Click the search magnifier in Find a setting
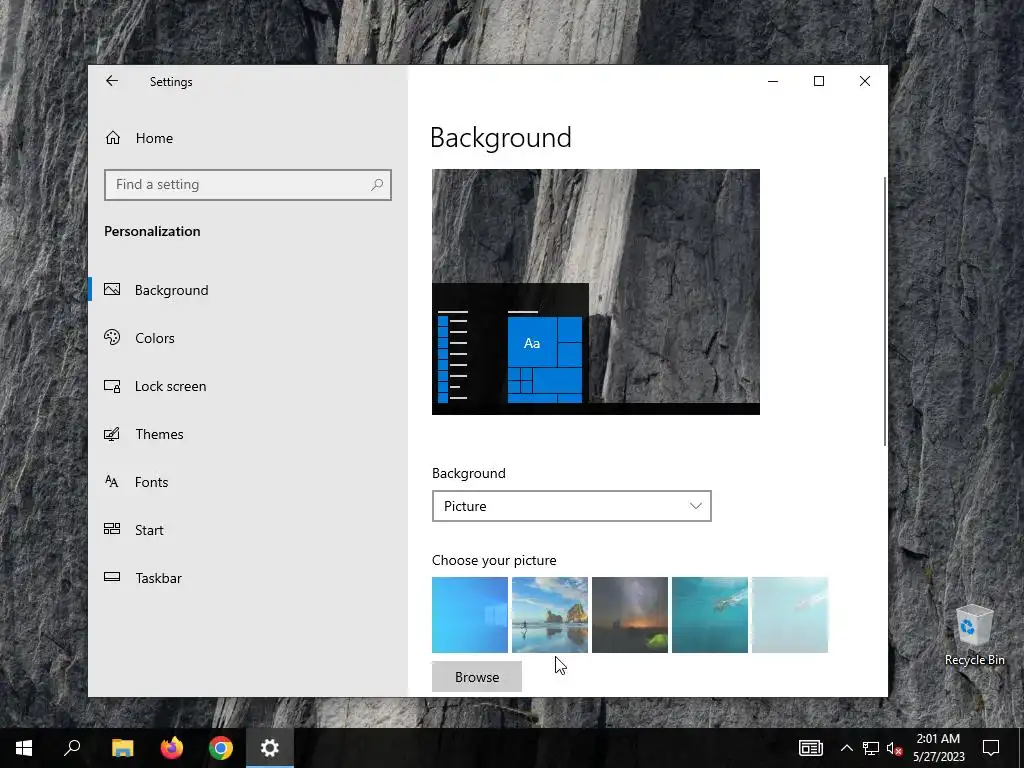The image size is (1024, 768). [x=377, y=185]
